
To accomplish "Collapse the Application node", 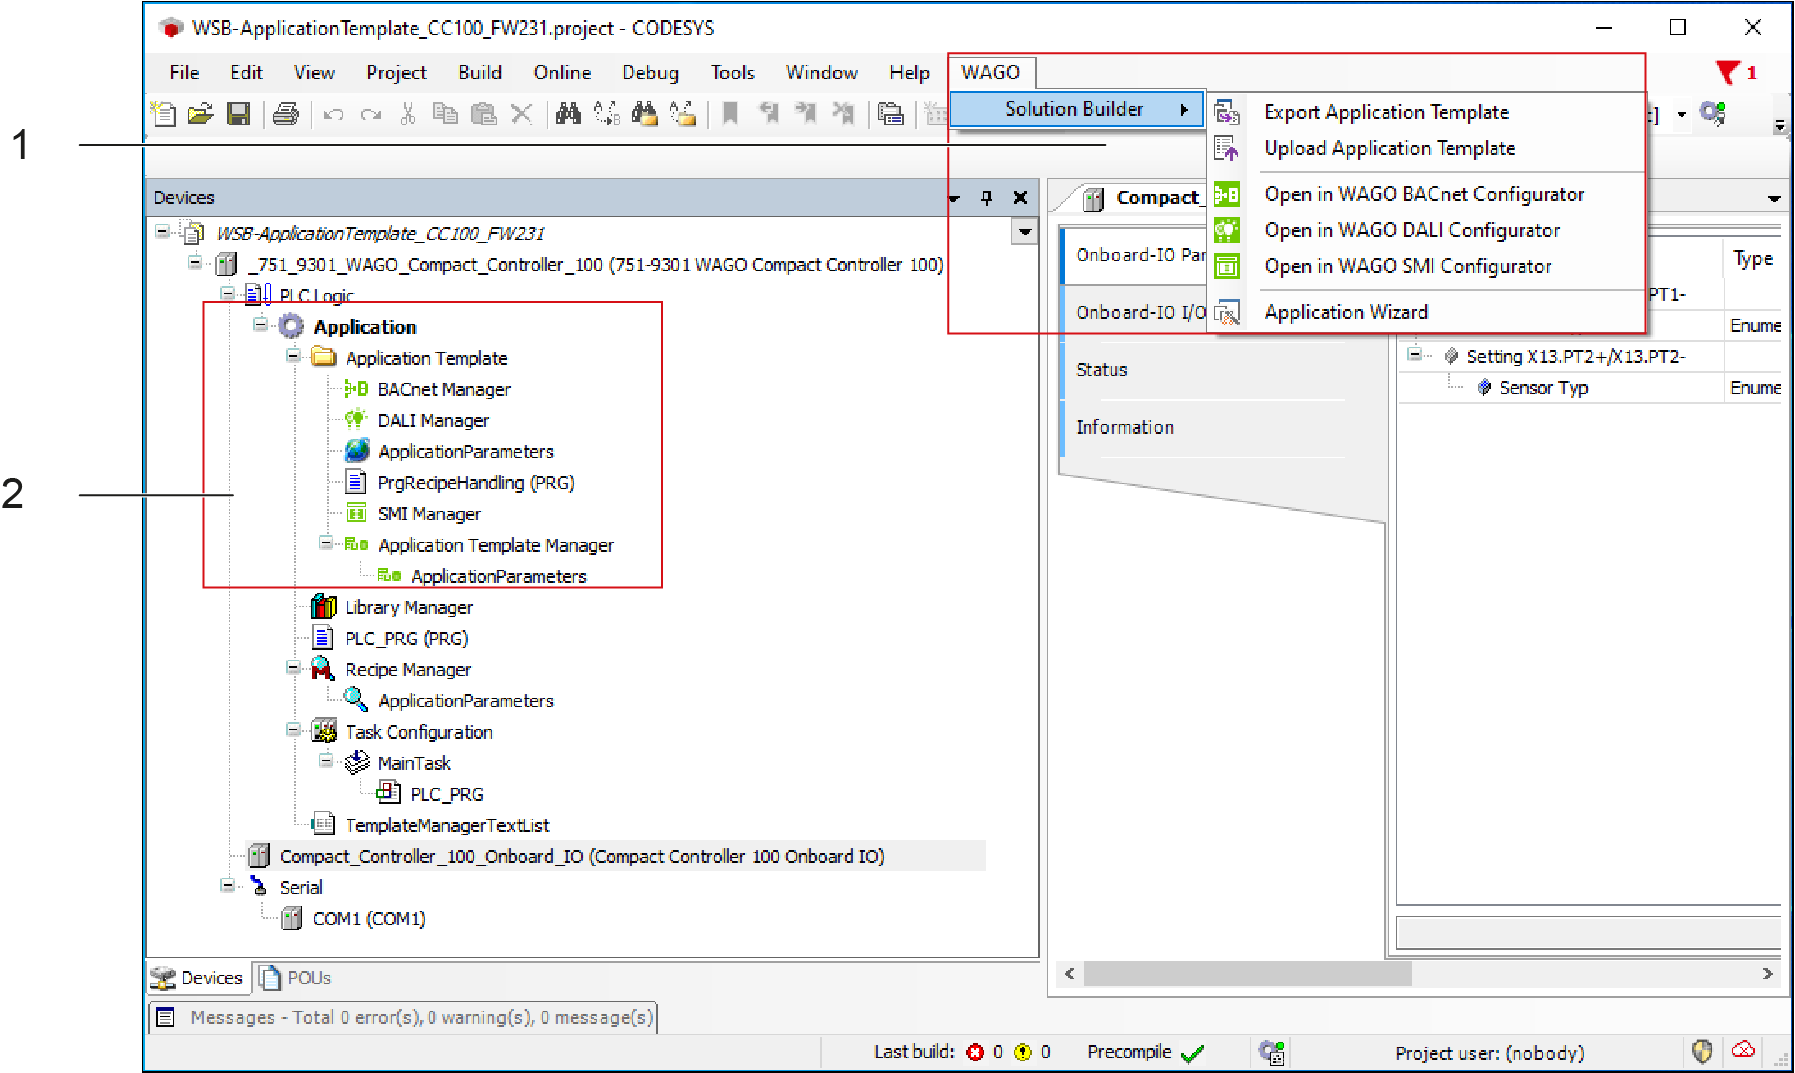I will [260, 325].
